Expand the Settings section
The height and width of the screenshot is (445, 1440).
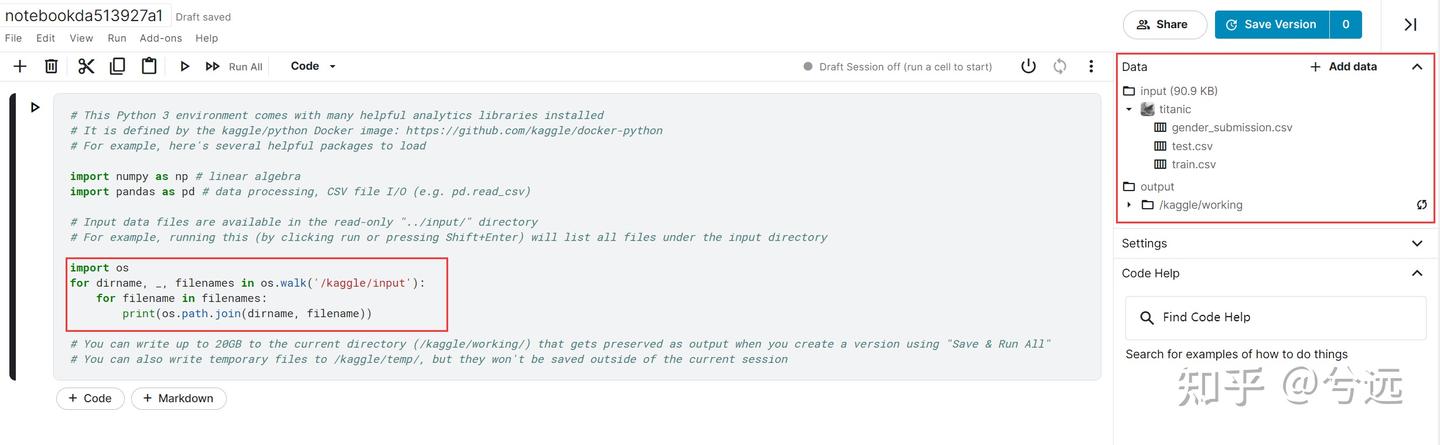[x=1417, y=243]
